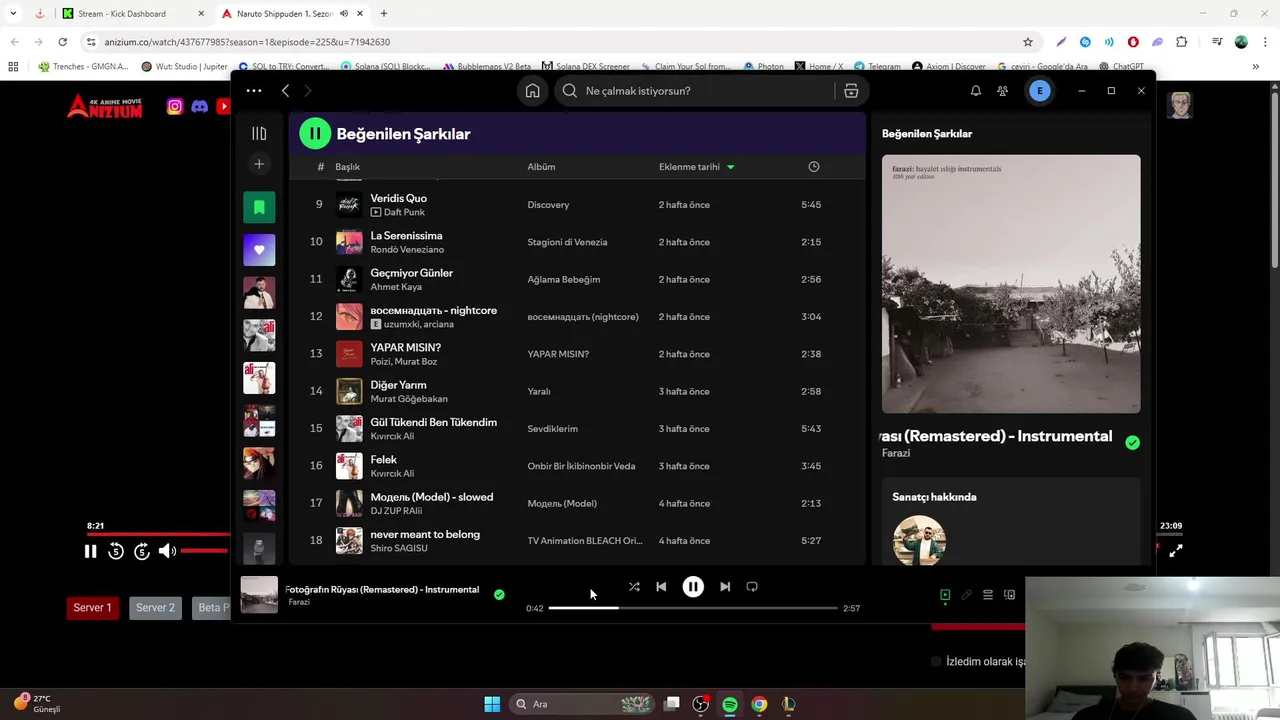Expand Your Library sidebar icon
Viewport: 1280px width, 720px height.
coord(259,133)
